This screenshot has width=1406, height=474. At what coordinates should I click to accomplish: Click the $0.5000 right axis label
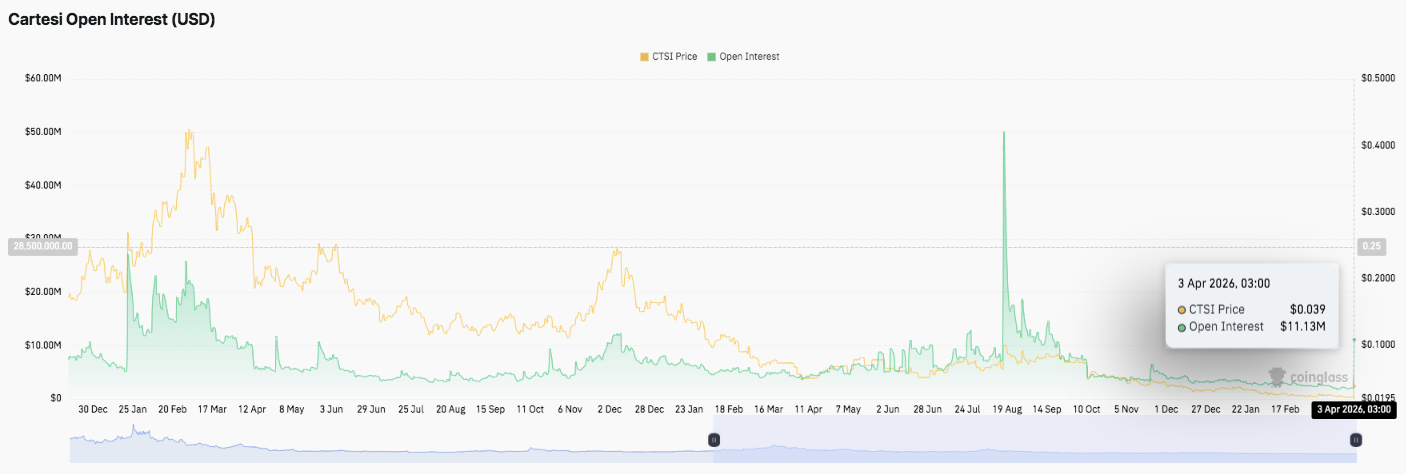point(1379,78)
